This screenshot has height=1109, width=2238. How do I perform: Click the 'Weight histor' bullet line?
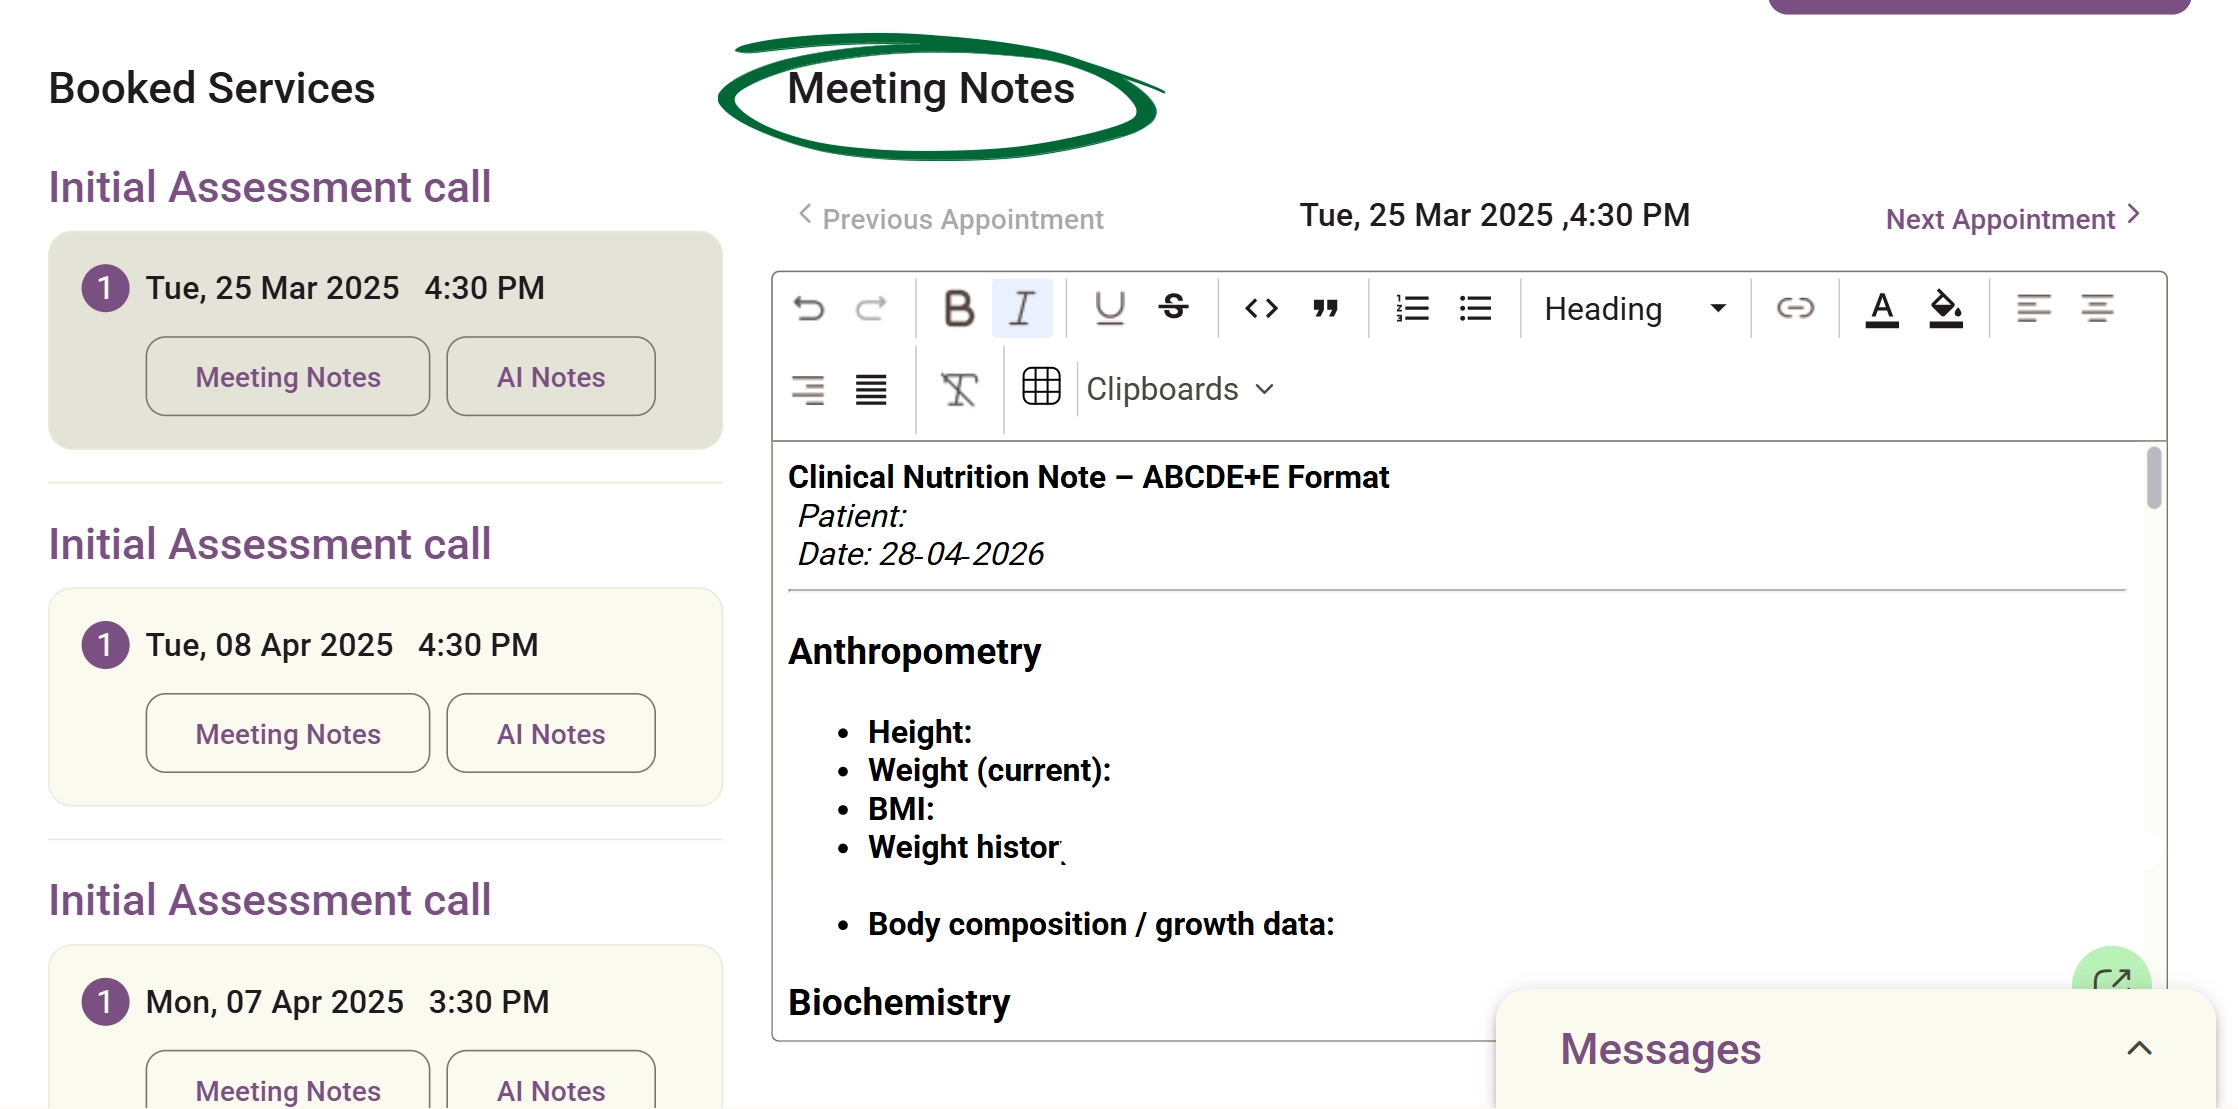pos(965,847)
